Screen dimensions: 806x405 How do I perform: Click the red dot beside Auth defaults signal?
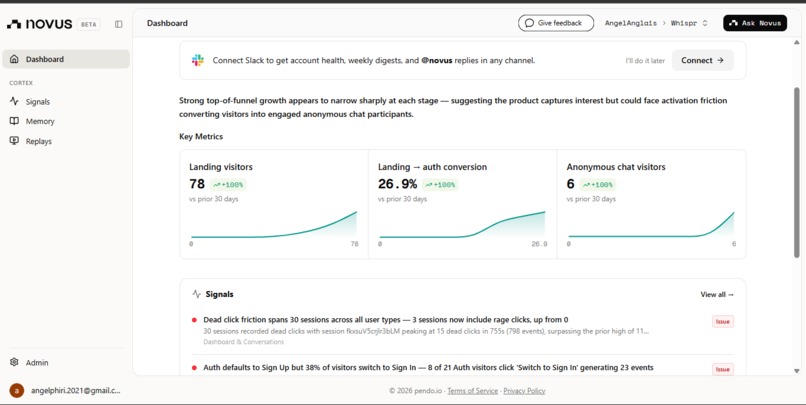click(194, 368)
